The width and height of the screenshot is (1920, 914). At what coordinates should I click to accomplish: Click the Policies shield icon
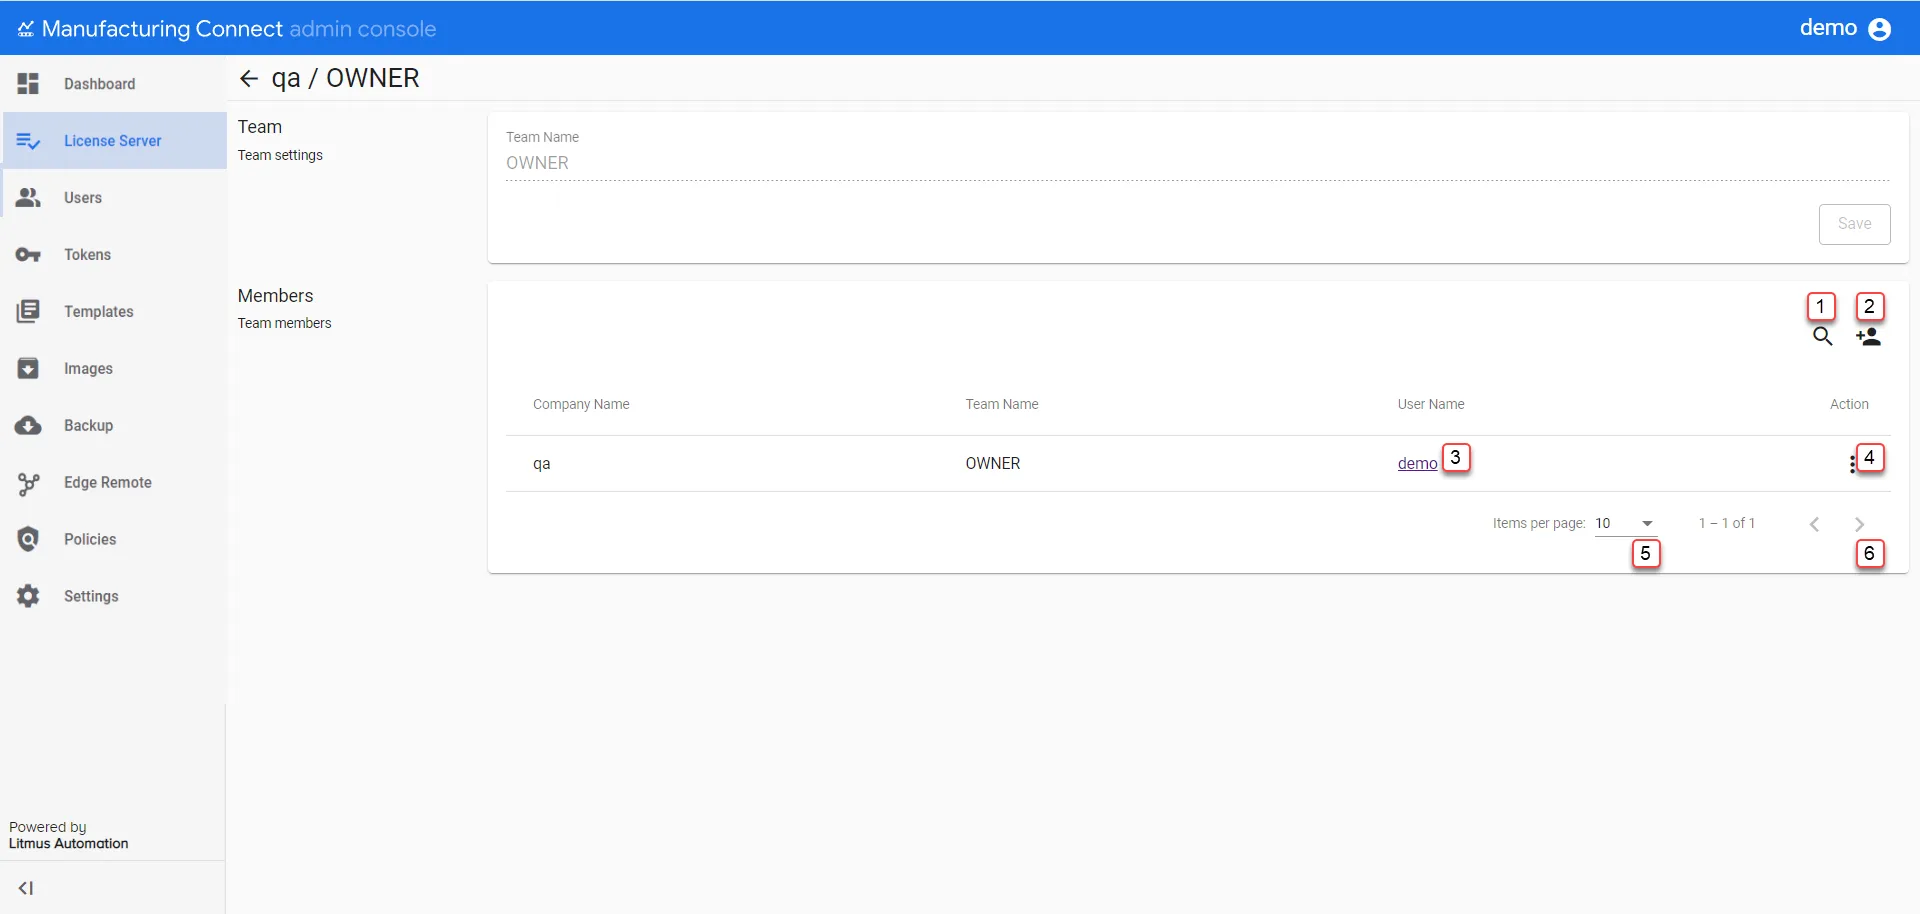coord(28,540)
